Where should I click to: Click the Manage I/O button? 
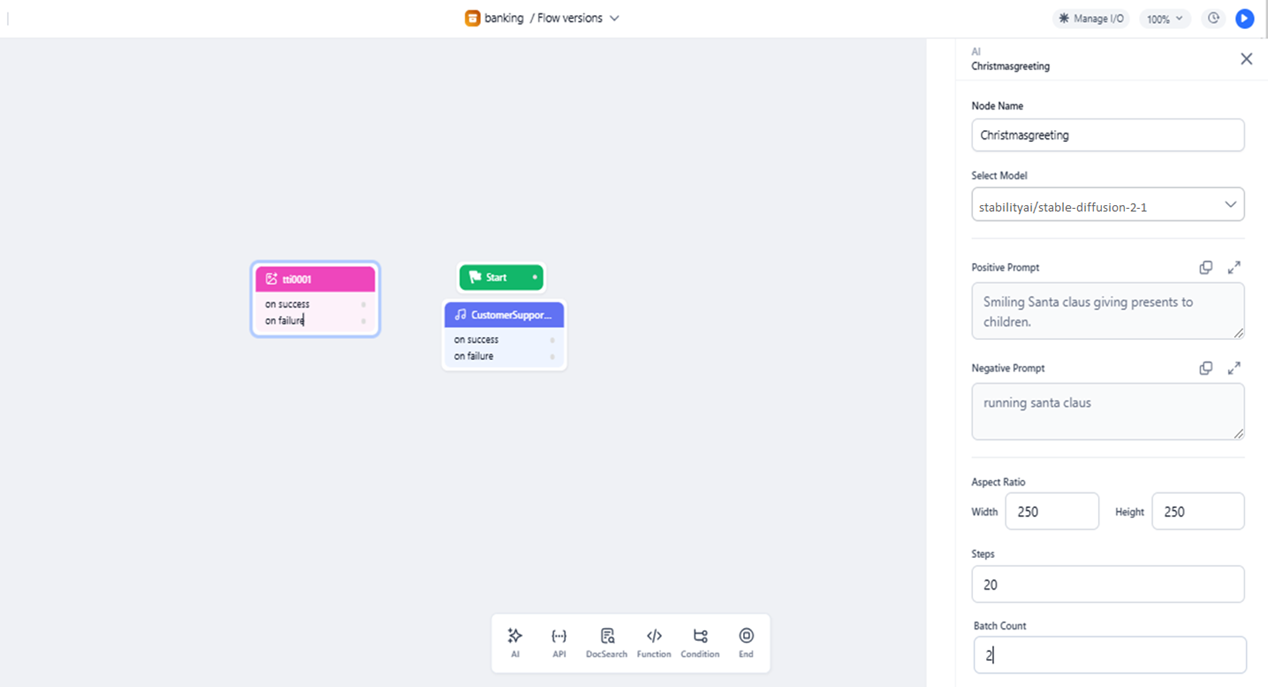click(1090, 18)
